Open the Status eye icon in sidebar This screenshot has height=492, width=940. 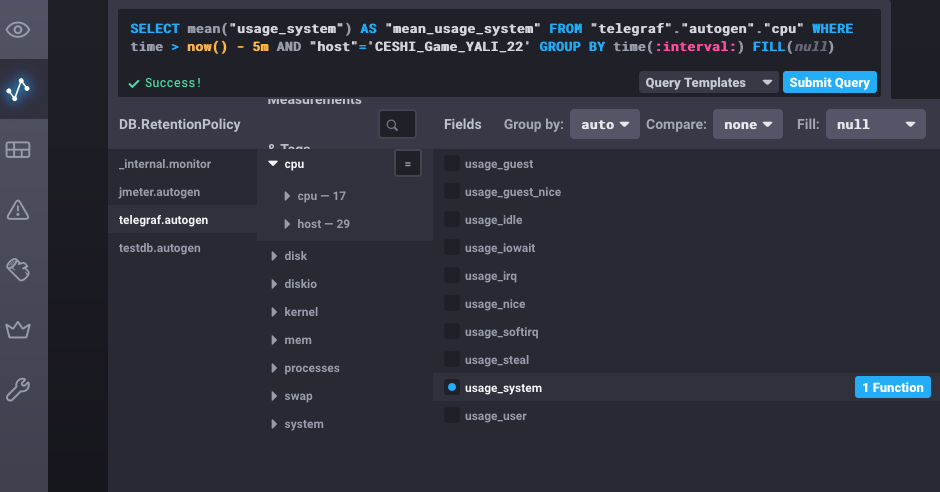(18, 29)
